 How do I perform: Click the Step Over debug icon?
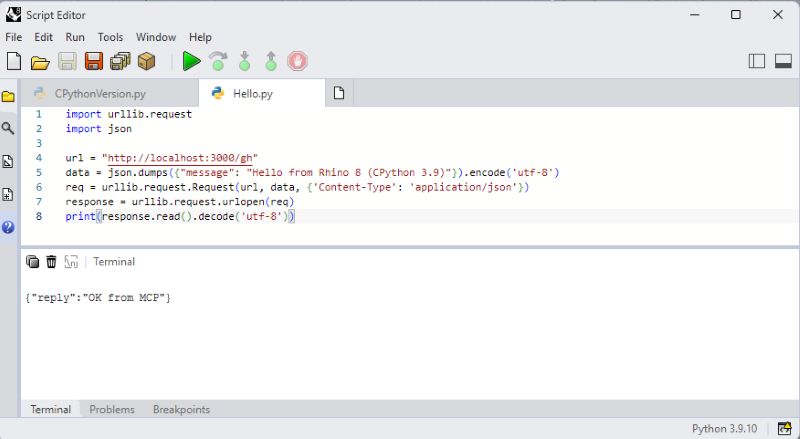[x=218, y=61]
